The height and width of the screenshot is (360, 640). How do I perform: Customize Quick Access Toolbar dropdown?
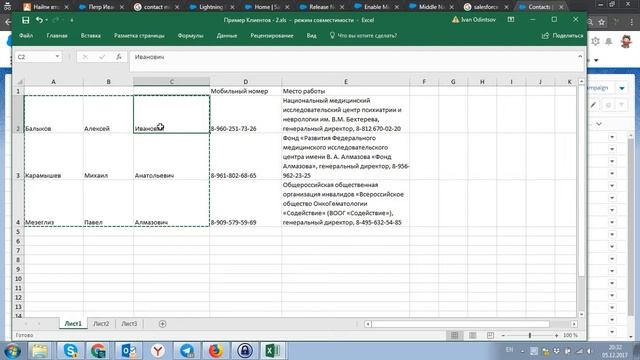72,20
